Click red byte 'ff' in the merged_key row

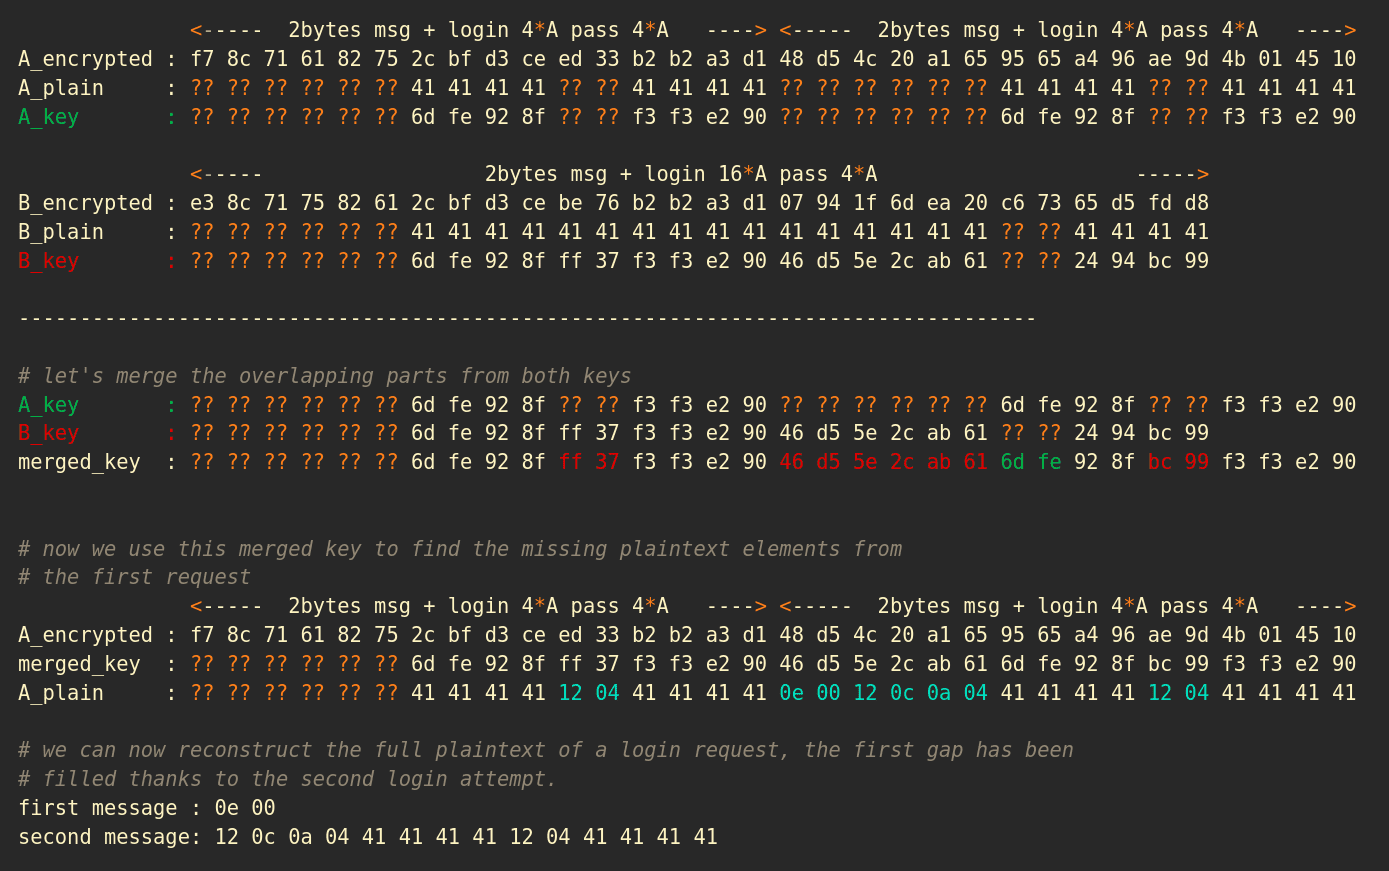click(x=571, y=462)
